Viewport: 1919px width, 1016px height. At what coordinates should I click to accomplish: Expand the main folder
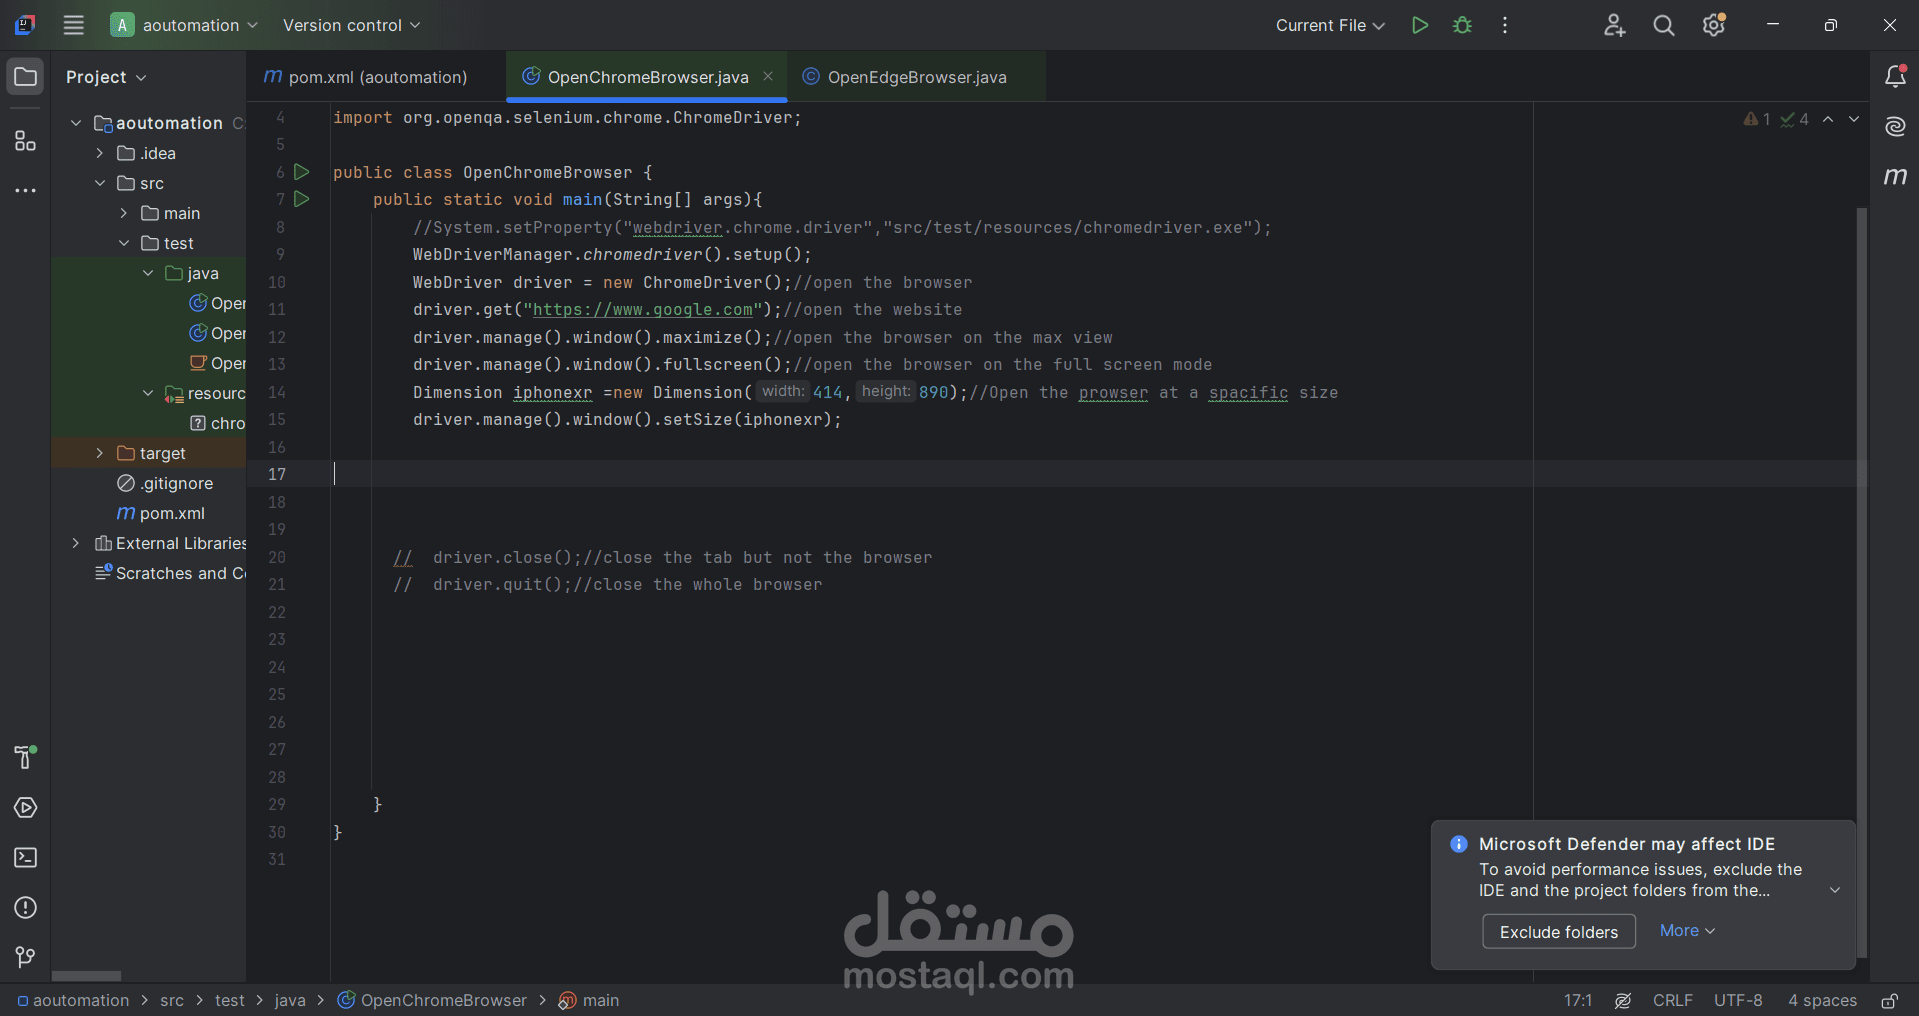coord(124,213)
